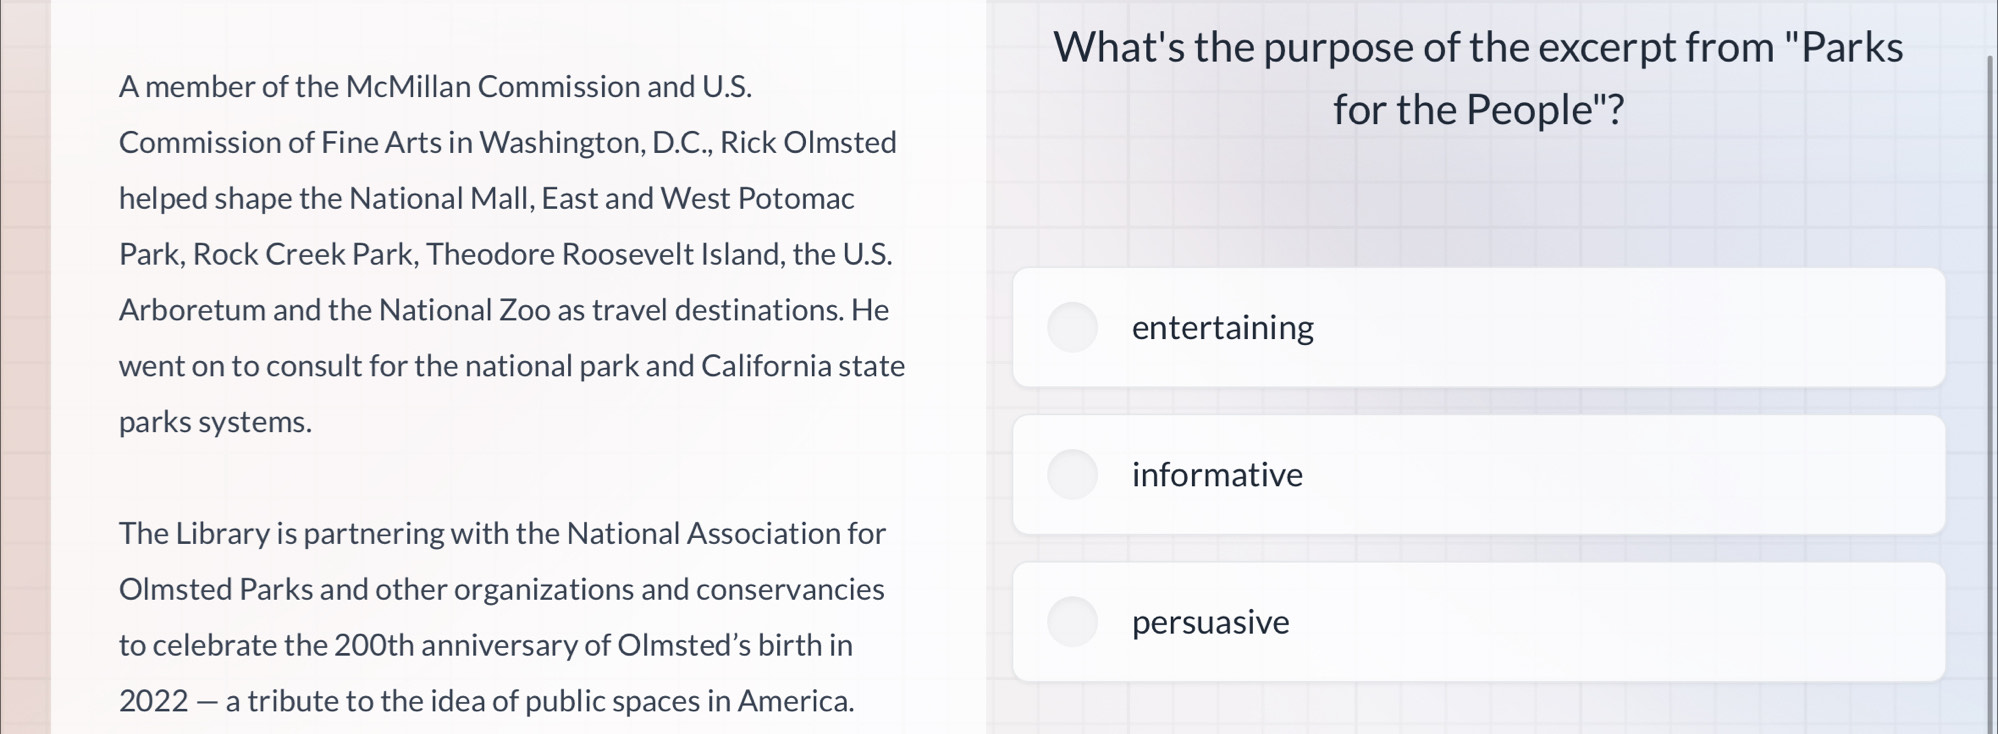Select the 'entertaining' radio button

click(x=1072, y=327)
